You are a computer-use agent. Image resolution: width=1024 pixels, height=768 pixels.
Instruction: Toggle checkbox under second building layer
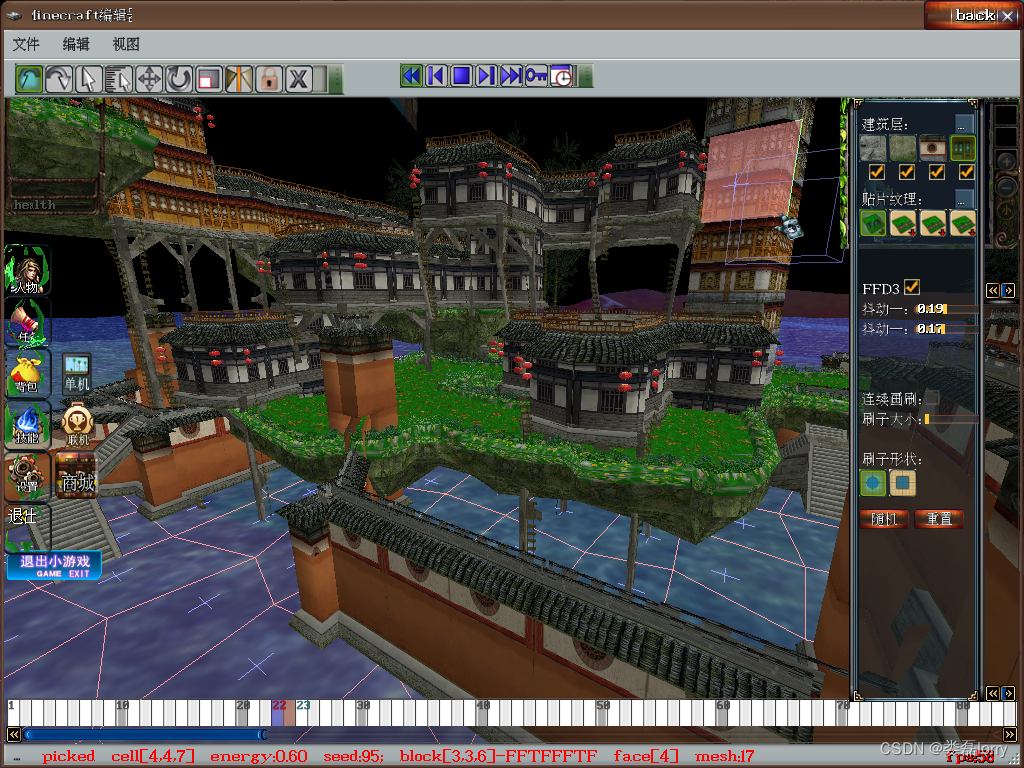point(906,172)
